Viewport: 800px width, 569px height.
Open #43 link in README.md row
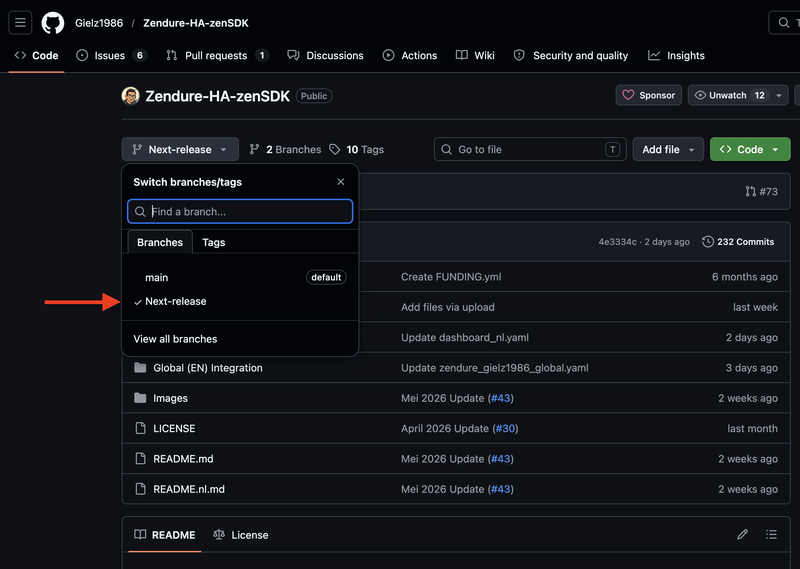coord(501,459)
